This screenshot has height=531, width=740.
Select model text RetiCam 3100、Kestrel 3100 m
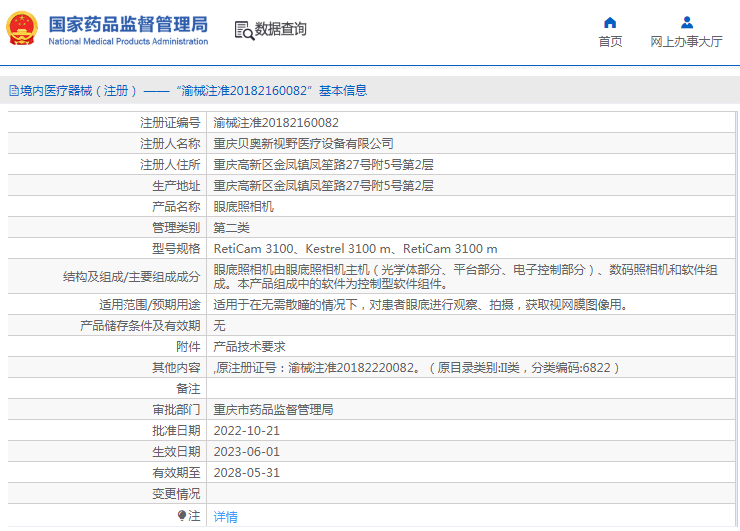pyautogui.click(x=303, y=249)
